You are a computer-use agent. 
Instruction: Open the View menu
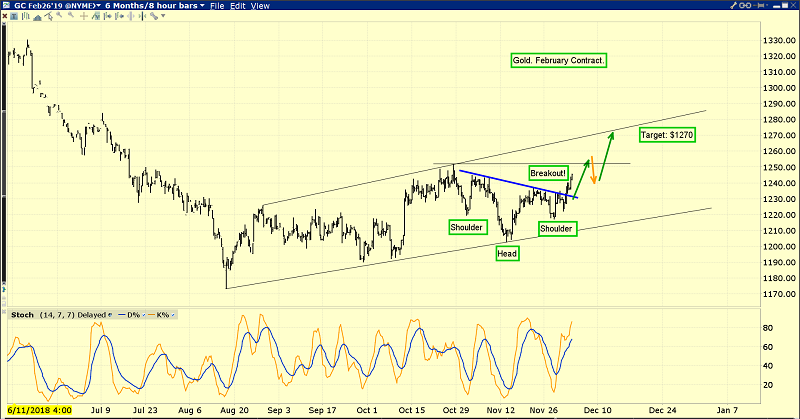point(260,6)
